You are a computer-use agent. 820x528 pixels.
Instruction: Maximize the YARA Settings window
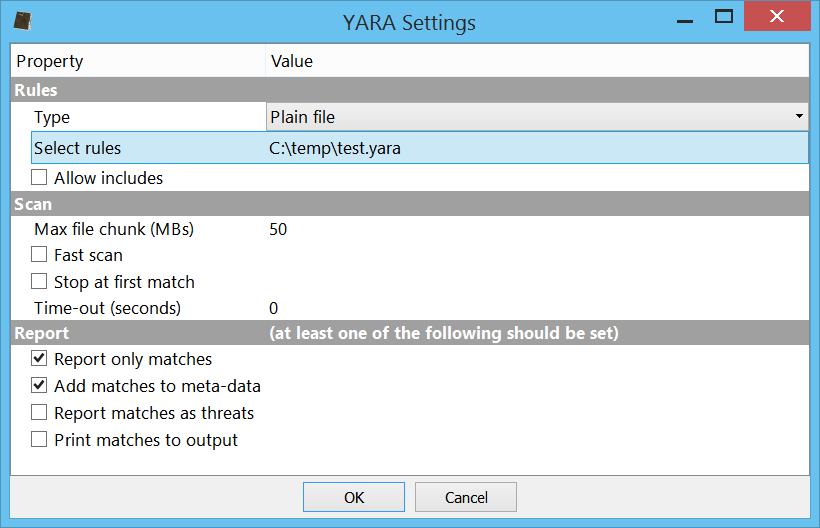coord(724,17)
